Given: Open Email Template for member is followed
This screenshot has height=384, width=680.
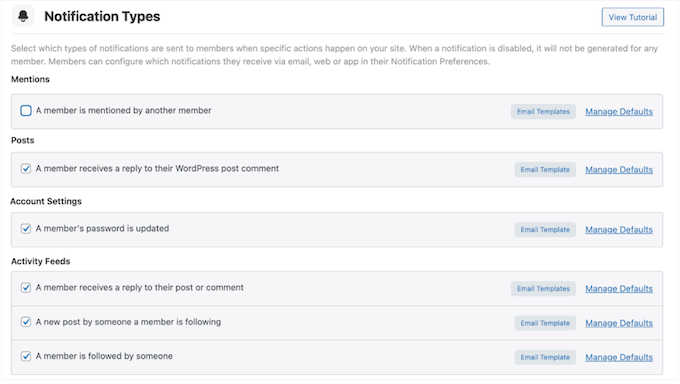Looking at the screenshot, I should (x=545, y=357).
